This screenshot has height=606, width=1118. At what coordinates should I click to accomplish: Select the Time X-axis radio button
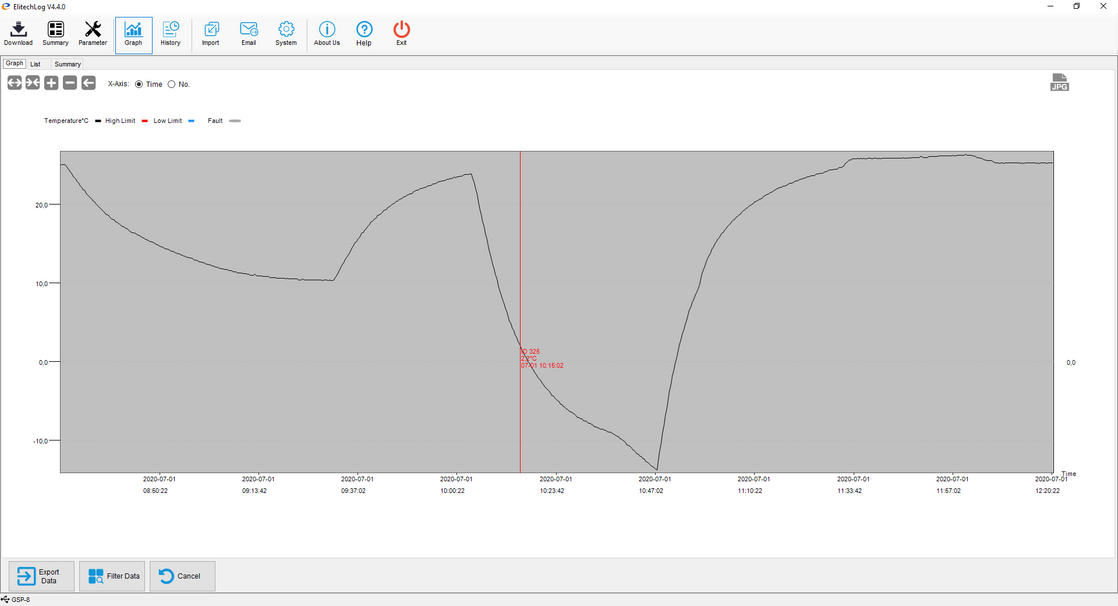click(139, 84)
